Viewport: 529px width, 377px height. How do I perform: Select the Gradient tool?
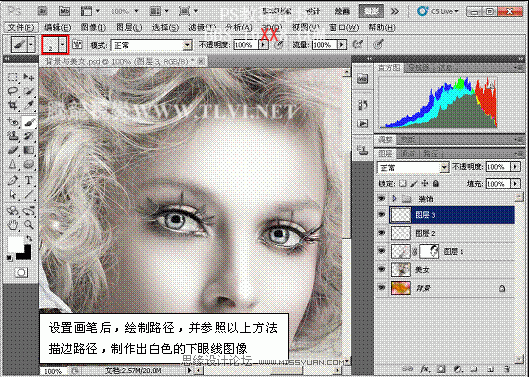click(29, 150)
